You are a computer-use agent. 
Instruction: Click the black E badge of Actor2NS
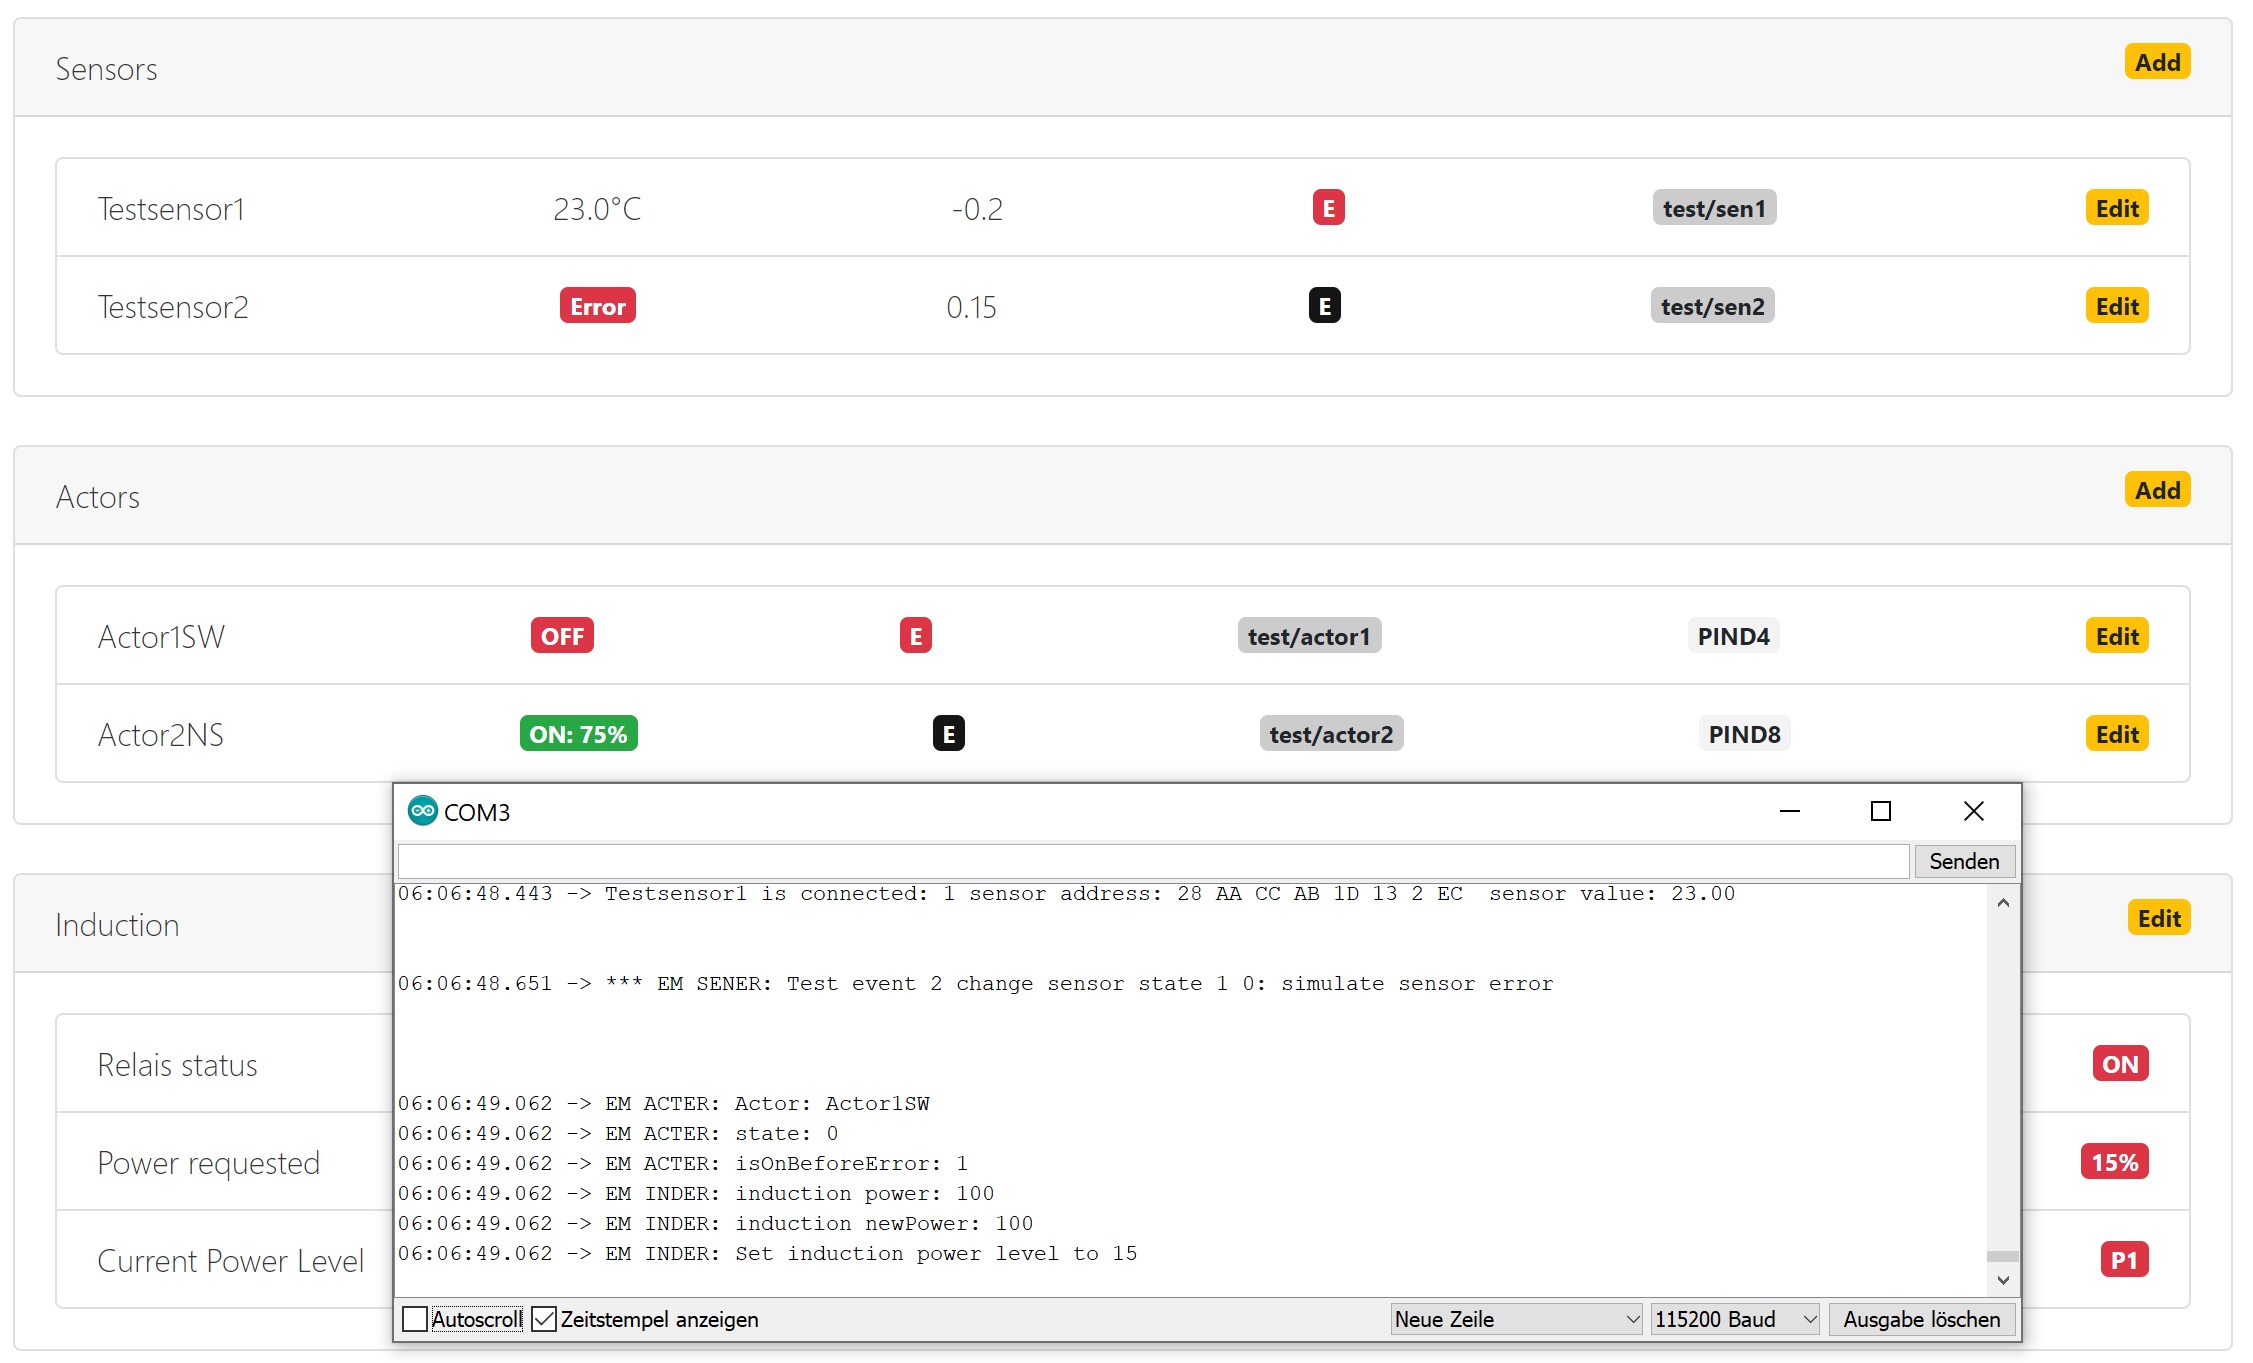pyautogui.click(x=948, y=734)
